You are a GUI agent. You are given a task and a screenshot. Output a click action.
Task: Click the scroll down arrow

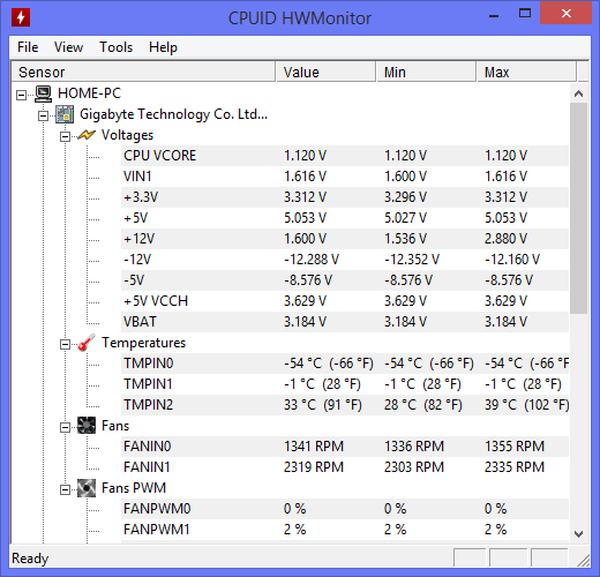coord(579,533)
